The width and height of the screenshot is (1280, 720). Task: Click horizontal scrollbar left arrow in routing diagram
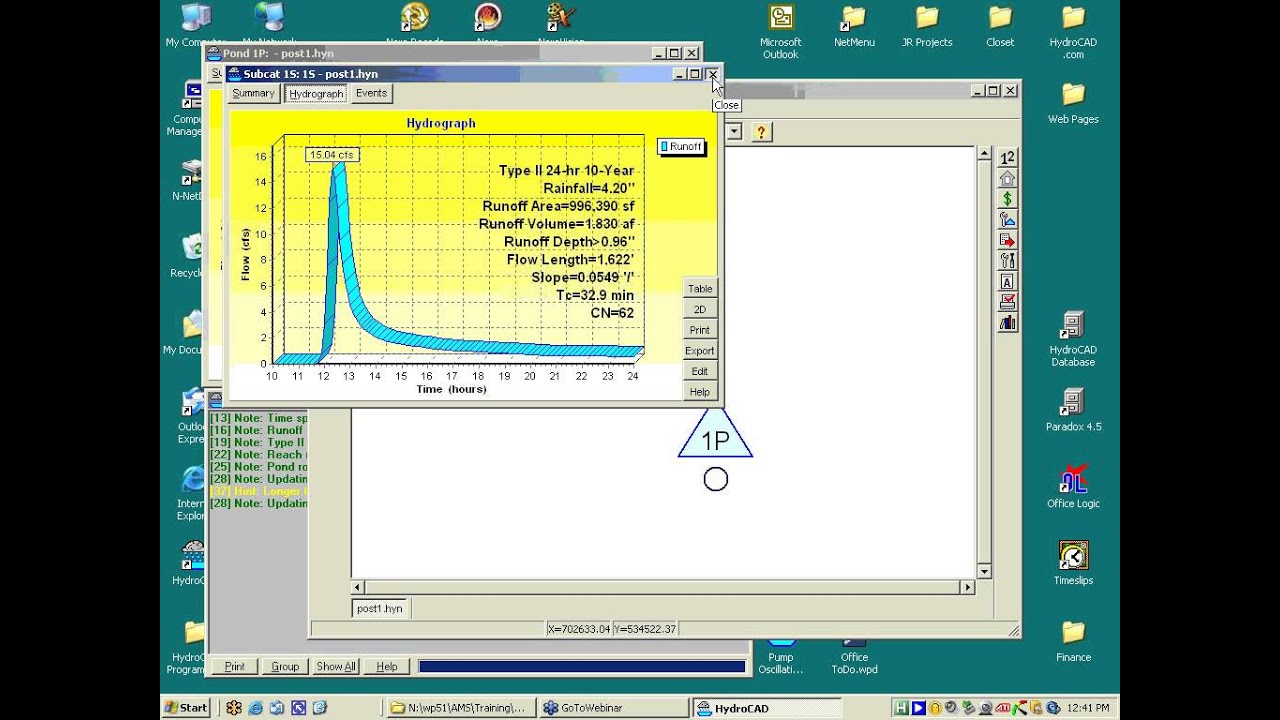point(359,587)
